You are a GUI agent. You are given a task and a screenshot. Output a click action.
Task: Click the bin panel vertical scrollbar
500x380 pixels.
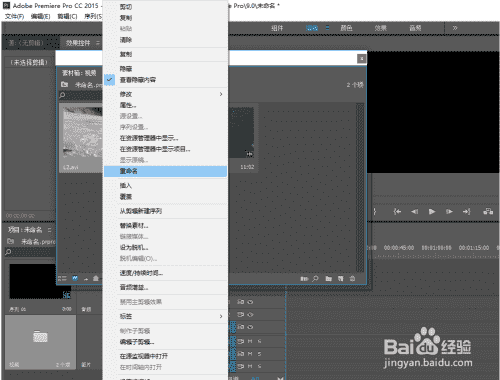coord(360,187)
